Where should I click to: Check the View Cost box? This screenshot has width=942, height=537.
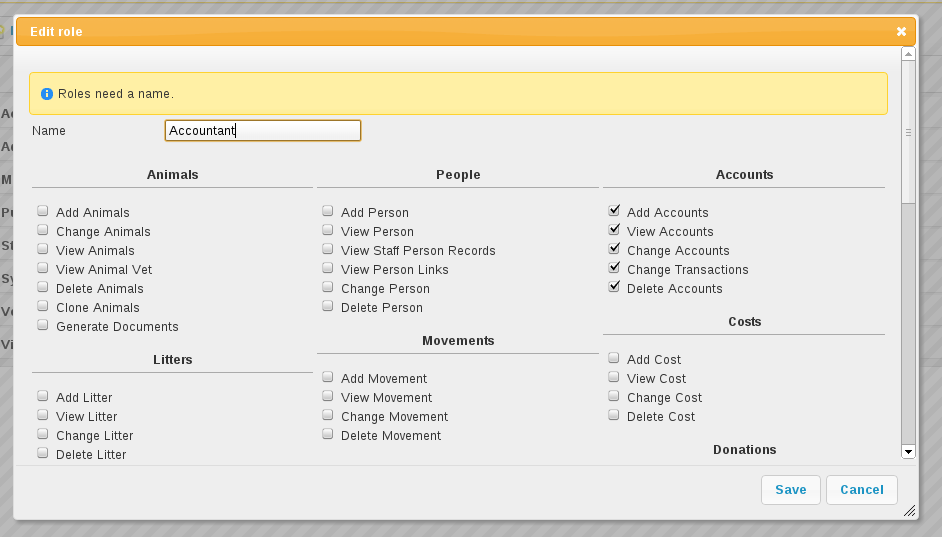pos(614,378)
